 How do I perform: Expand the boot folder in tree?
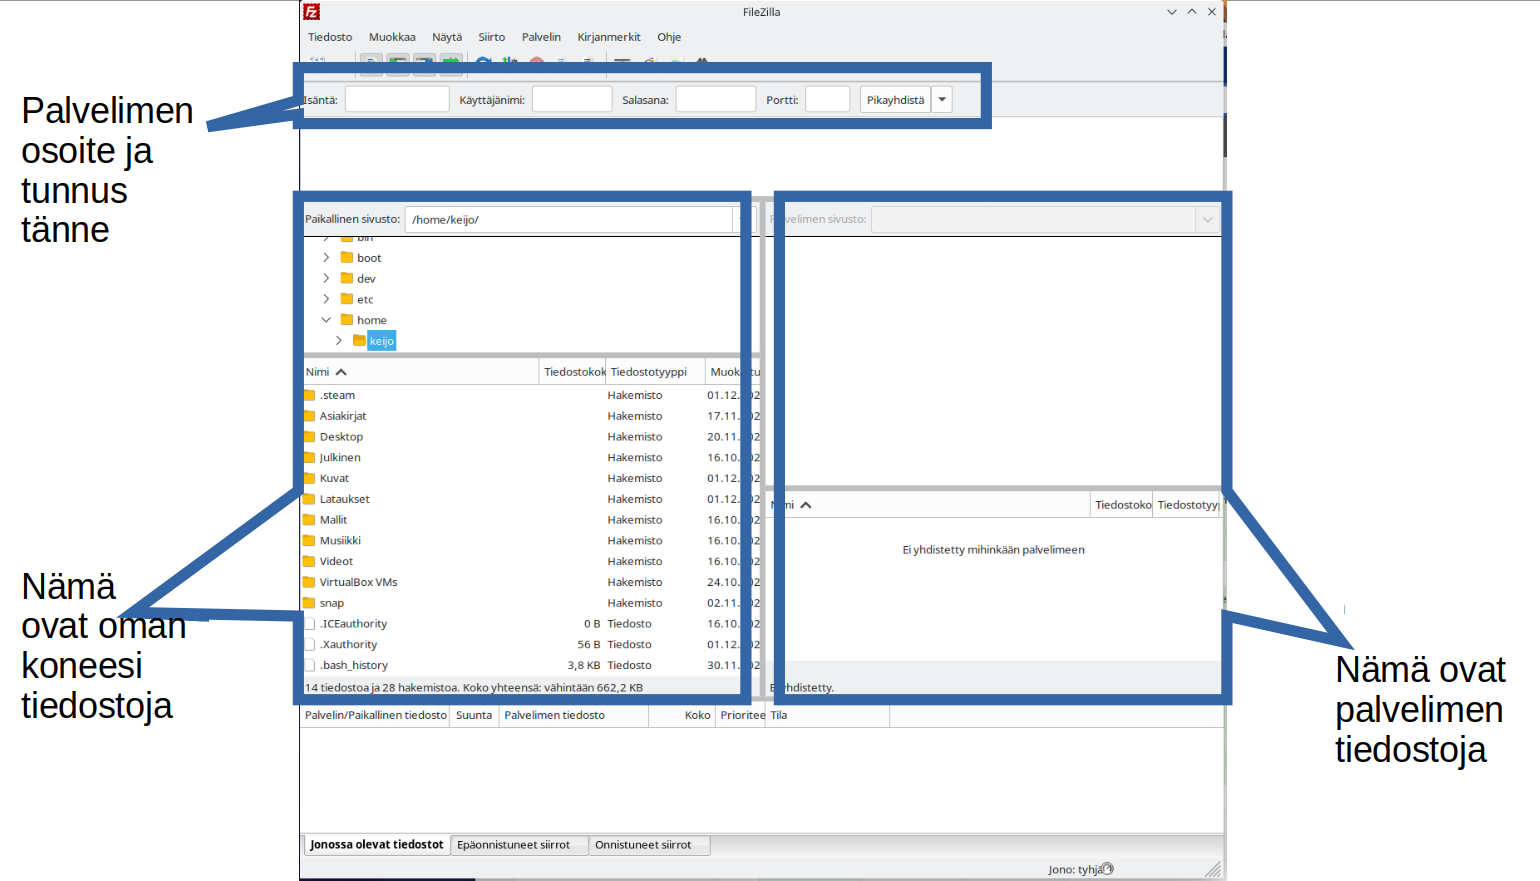pos(326,258)
